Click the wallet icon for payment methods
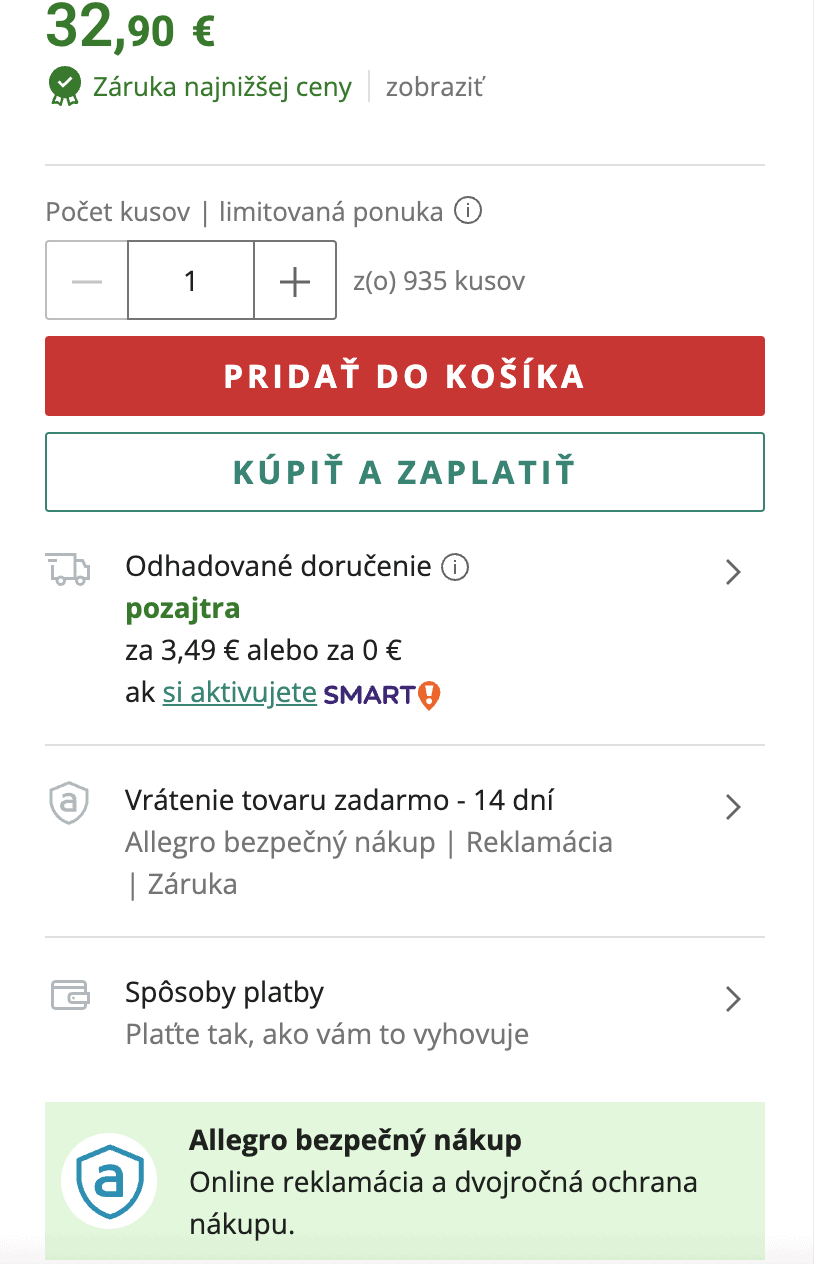Viewport: 814px width, 1264px height. pyautogui.click(x=69, y=995)
